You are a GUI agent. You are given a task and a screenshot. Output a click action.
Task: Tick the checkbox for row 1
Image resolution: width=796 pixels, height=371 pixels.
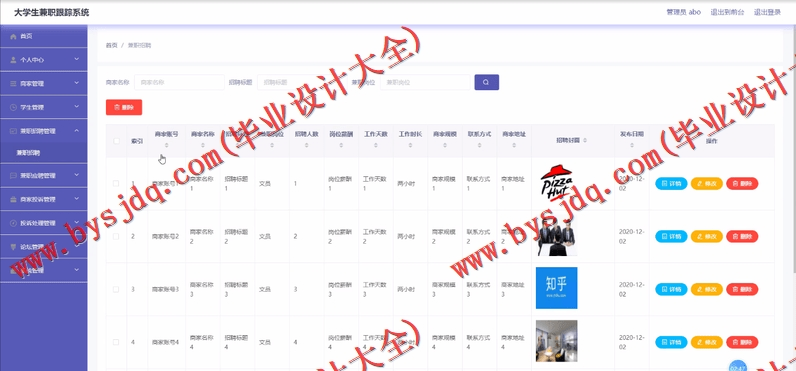click(x=116, y=183)
